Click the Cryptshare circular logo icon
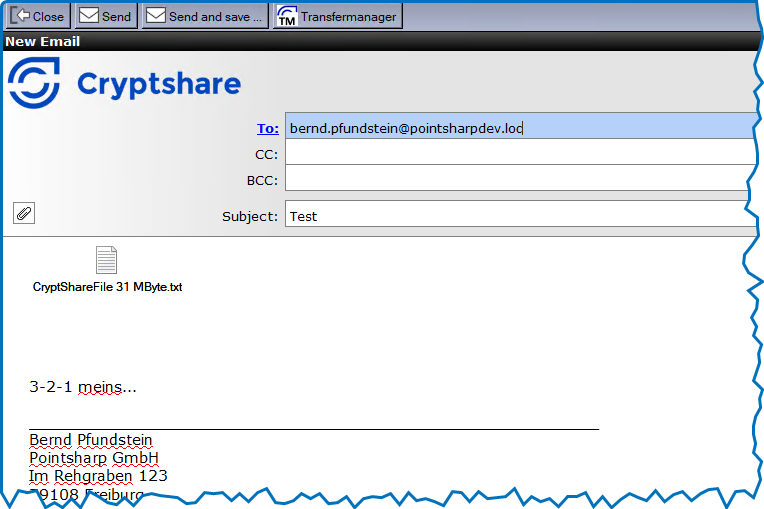 (36, 83)
